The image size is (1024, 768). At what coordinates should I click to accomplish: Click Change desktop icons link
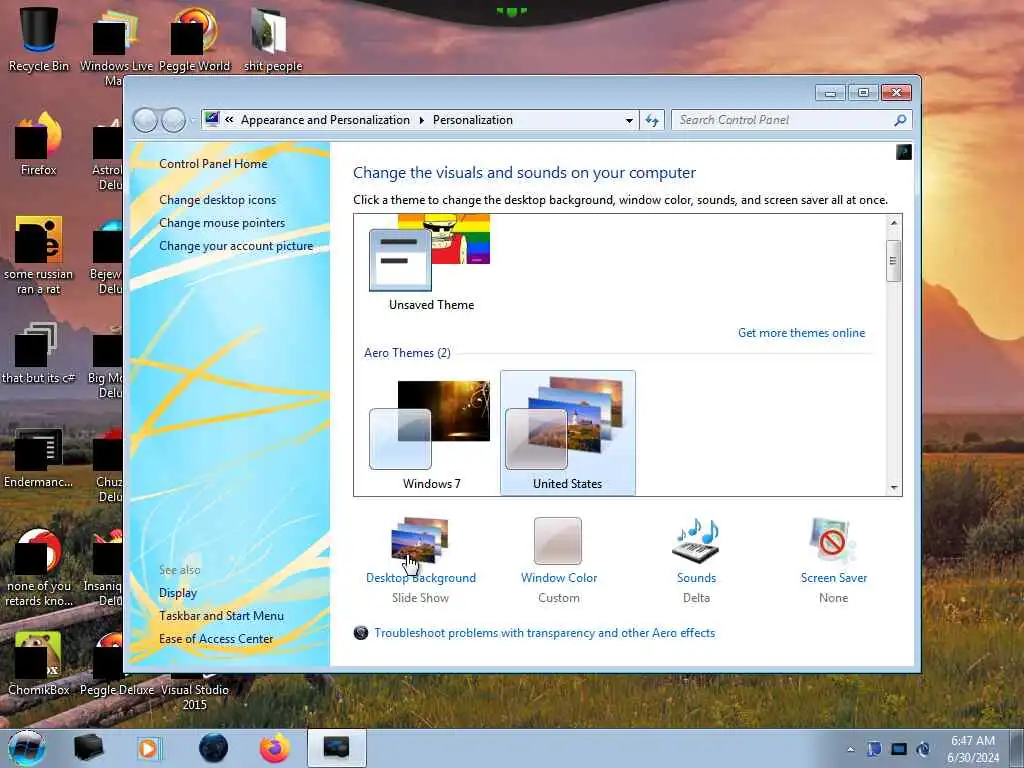217,200
